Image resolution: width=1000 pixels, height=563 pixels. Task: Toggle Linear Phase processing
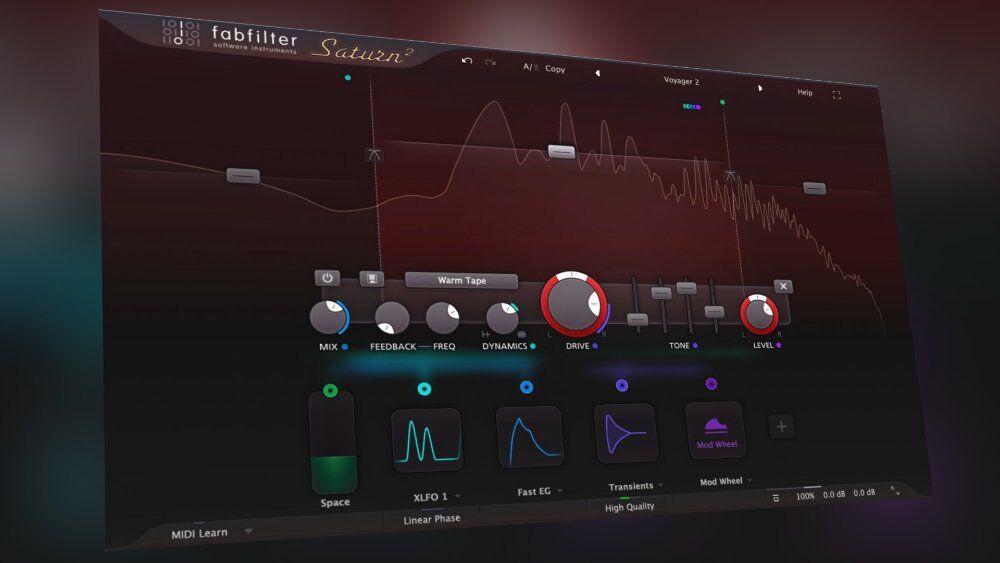tap(432, 519)
